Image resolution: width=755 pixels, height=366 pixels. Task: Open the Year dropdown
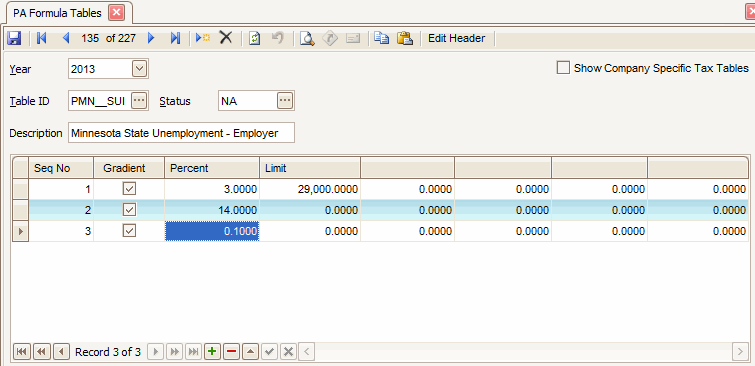[139, 69]
